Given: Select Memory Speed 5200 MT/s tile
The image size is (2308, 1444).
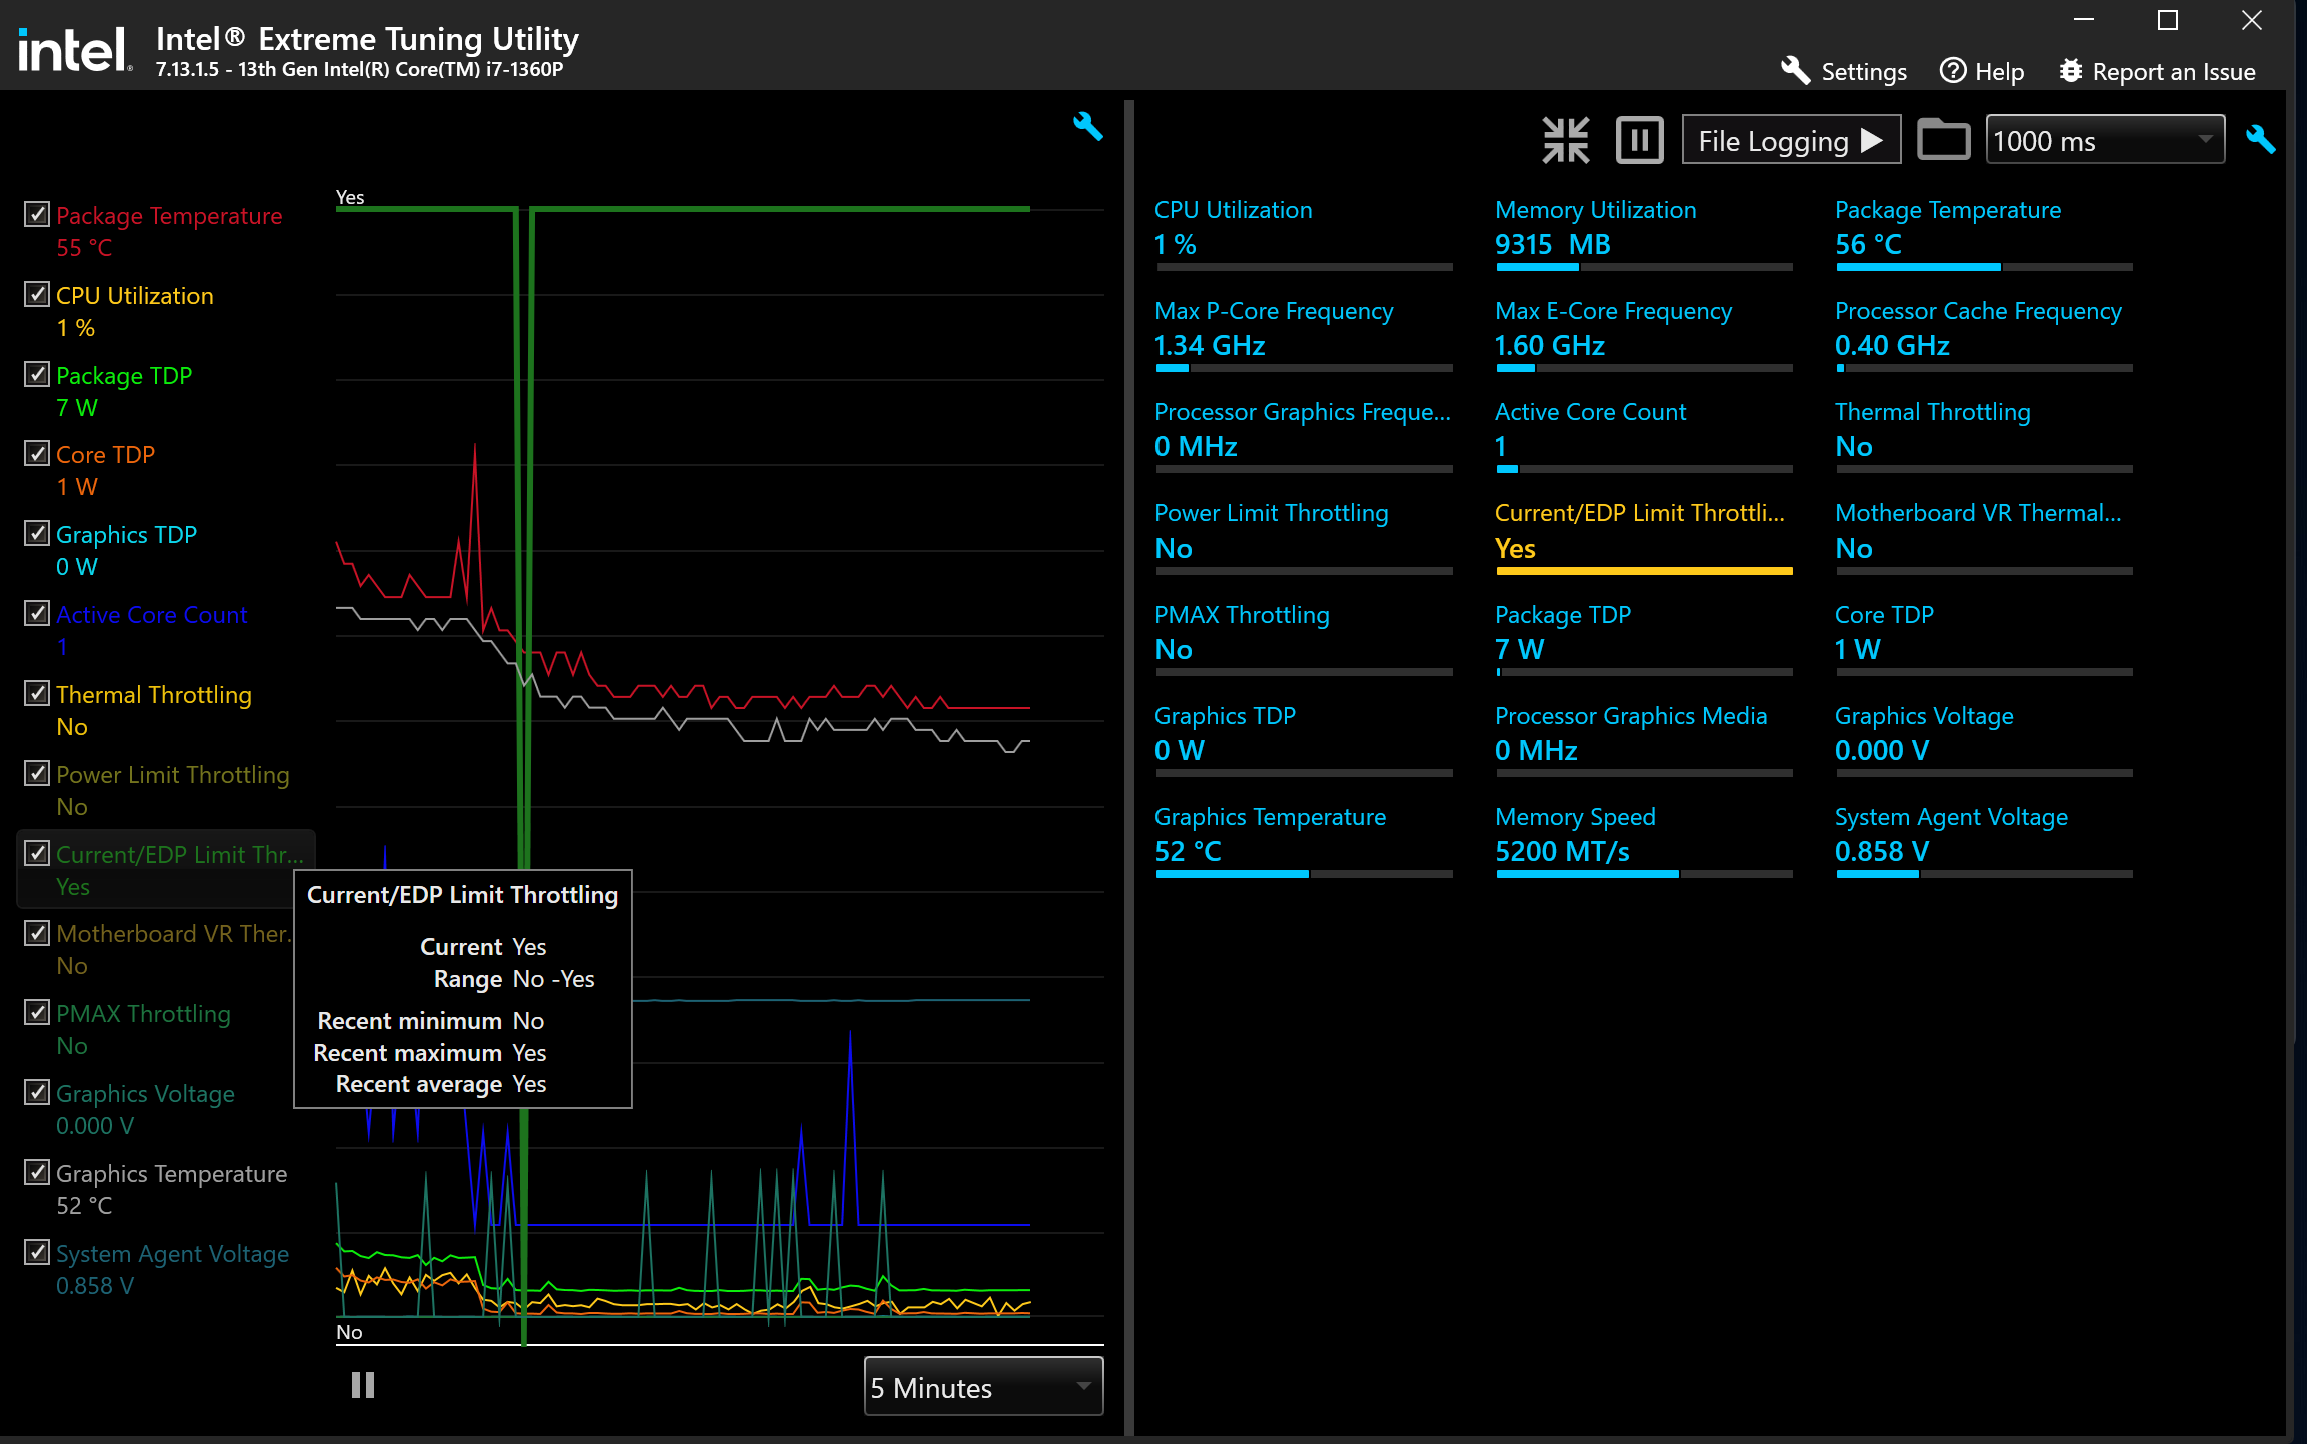Looking at the screenshot, I should [x=1643, y=841].
